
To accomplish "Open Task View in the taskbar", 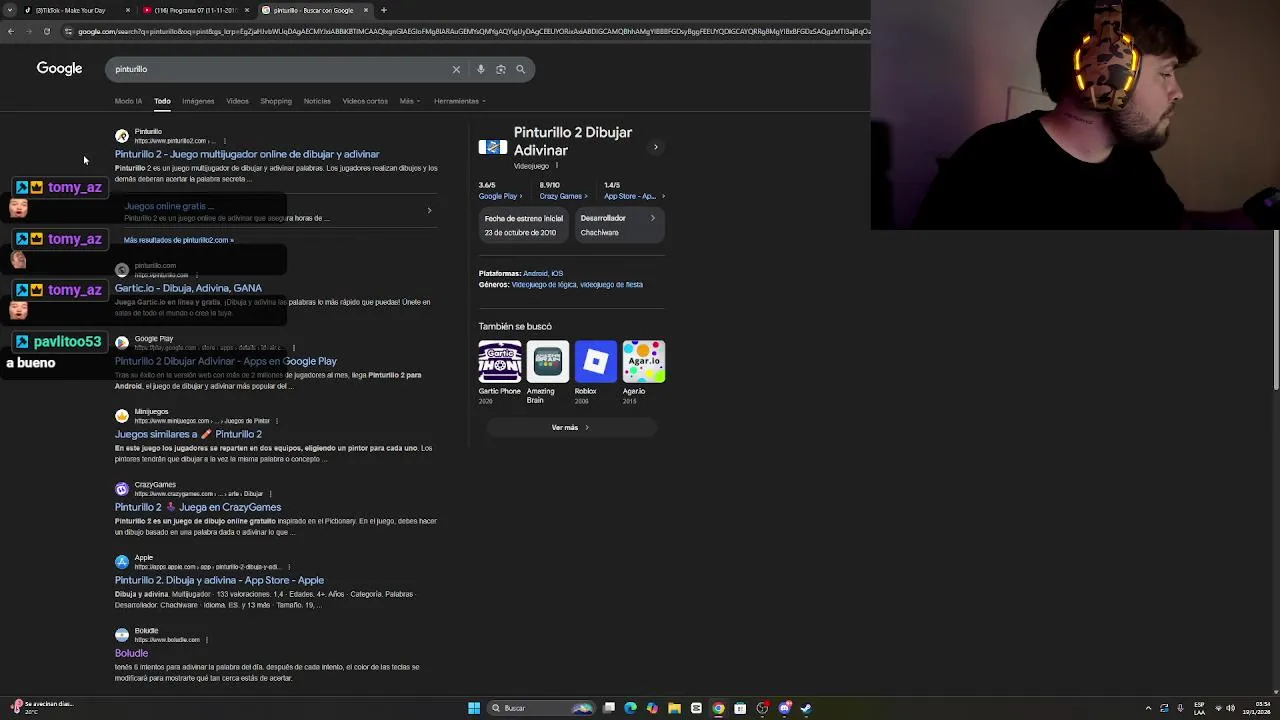I will 608,708.
